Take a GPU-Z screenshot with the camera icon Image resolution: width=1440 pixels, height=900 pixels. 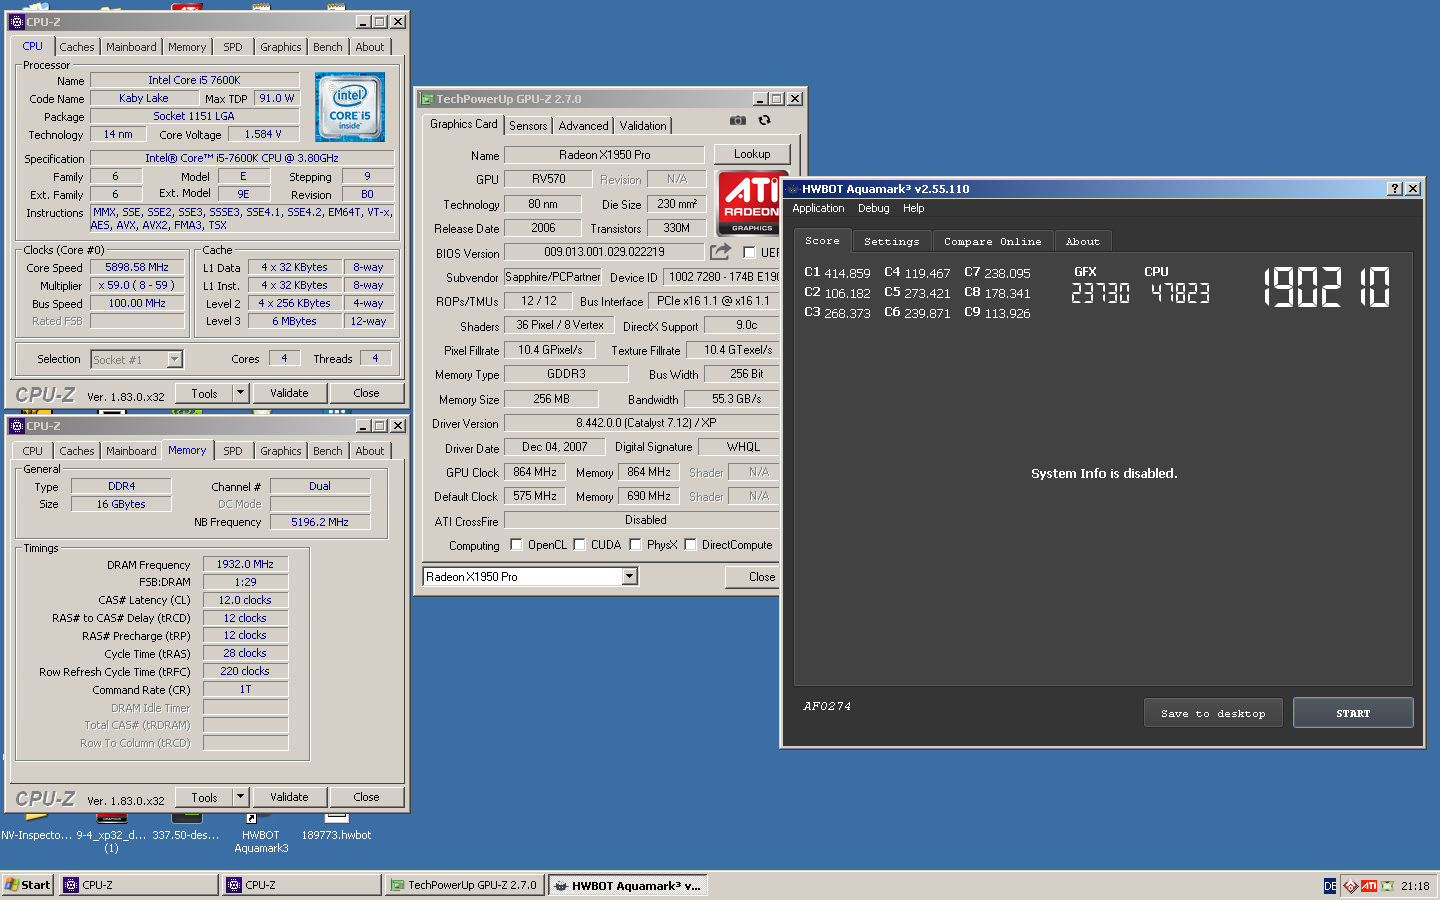pos(738,120)
